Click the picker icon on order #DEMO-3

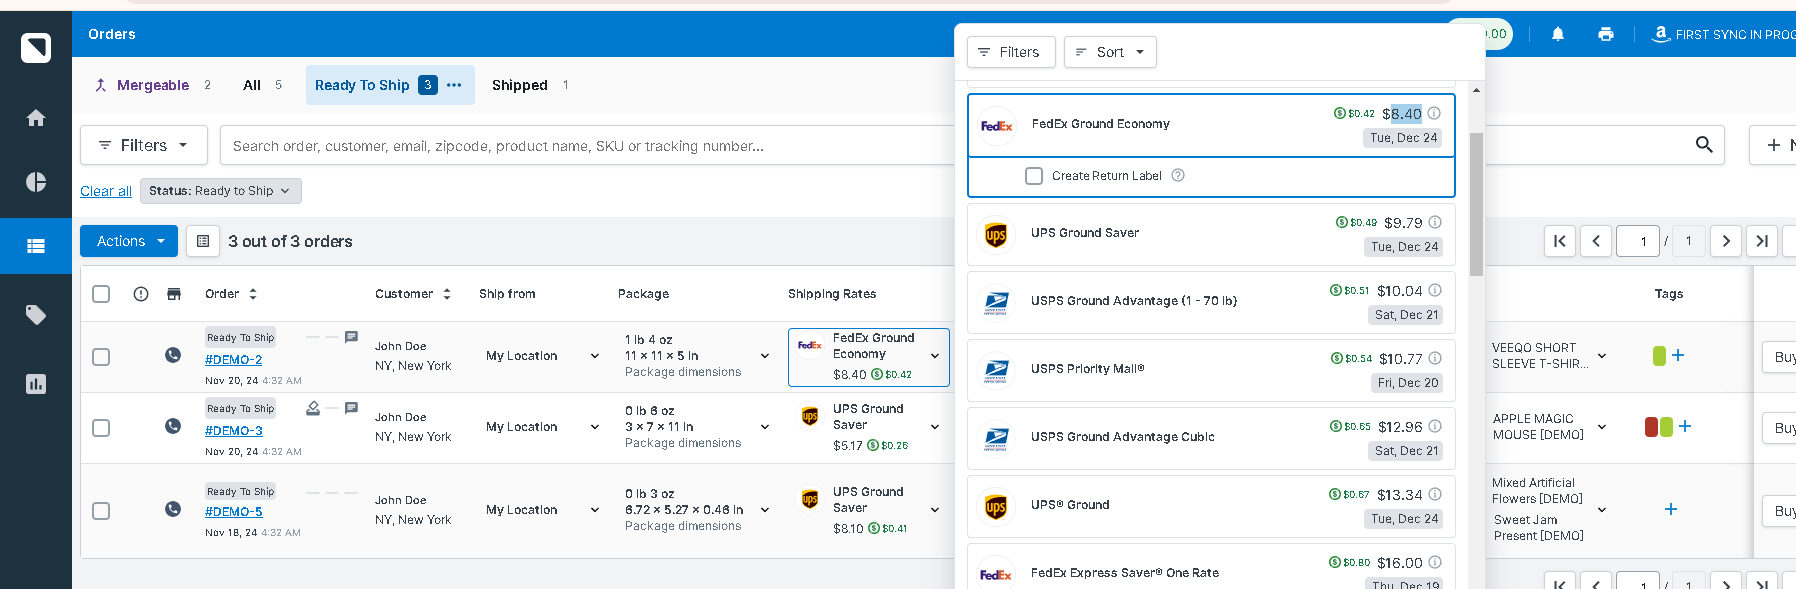313,408
